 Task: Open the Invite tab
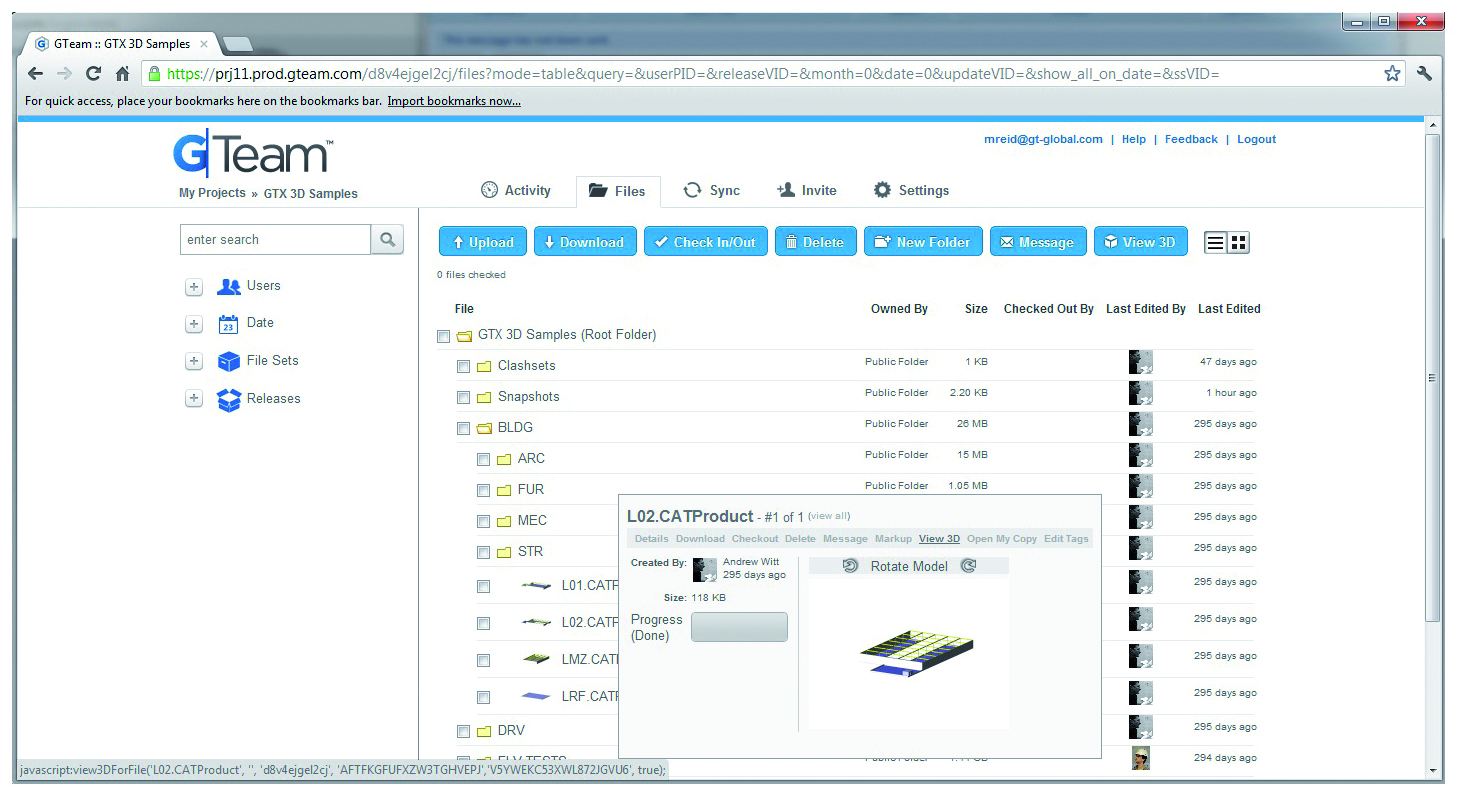point(807,191)
